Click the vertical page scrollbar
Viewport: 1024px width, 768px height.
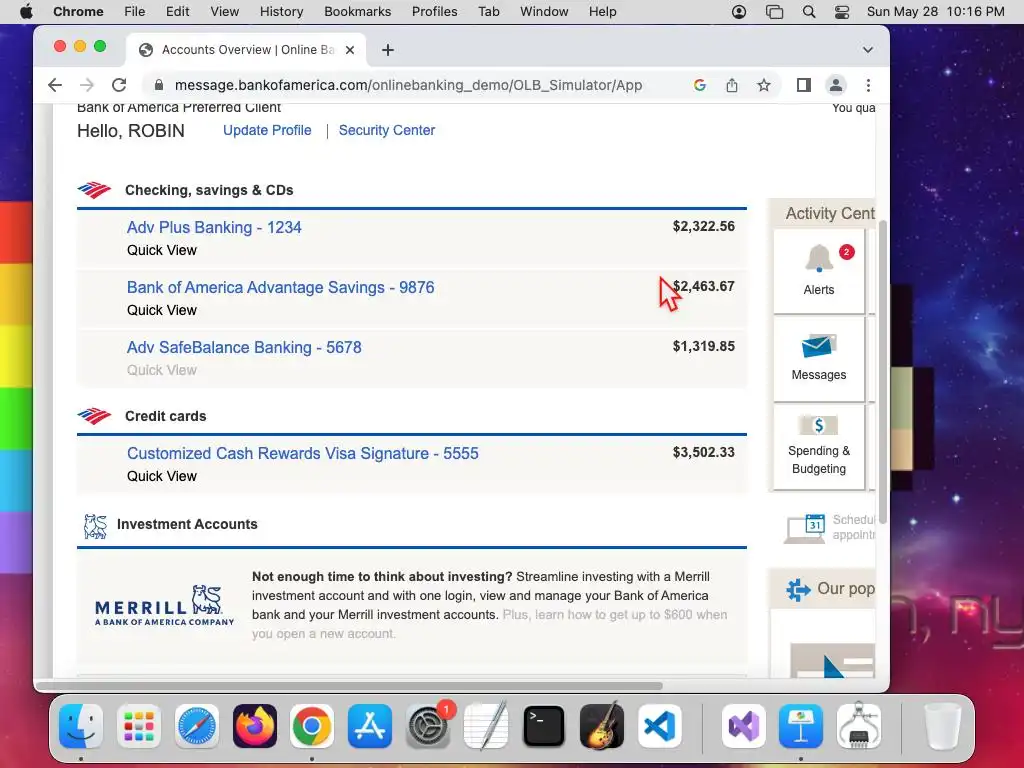(882, 372)
